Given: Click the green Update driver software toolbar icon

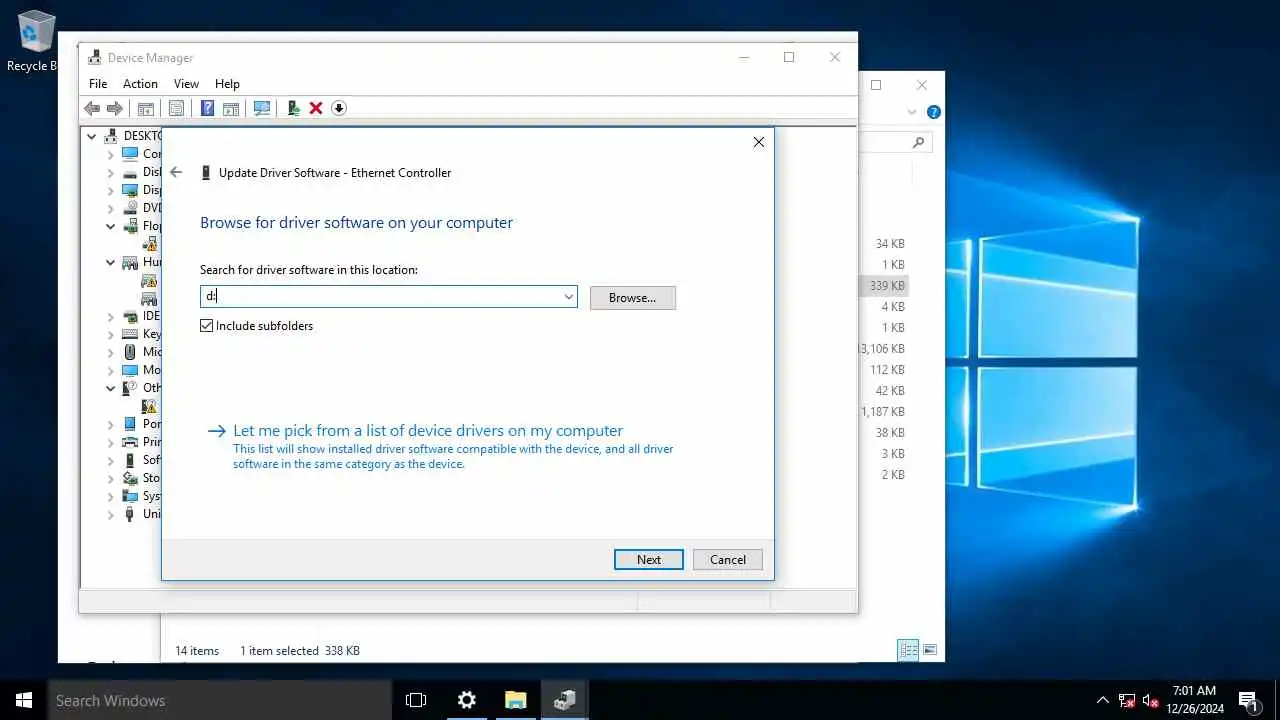Looking at the screenshot, I should (x=293, y=108).
